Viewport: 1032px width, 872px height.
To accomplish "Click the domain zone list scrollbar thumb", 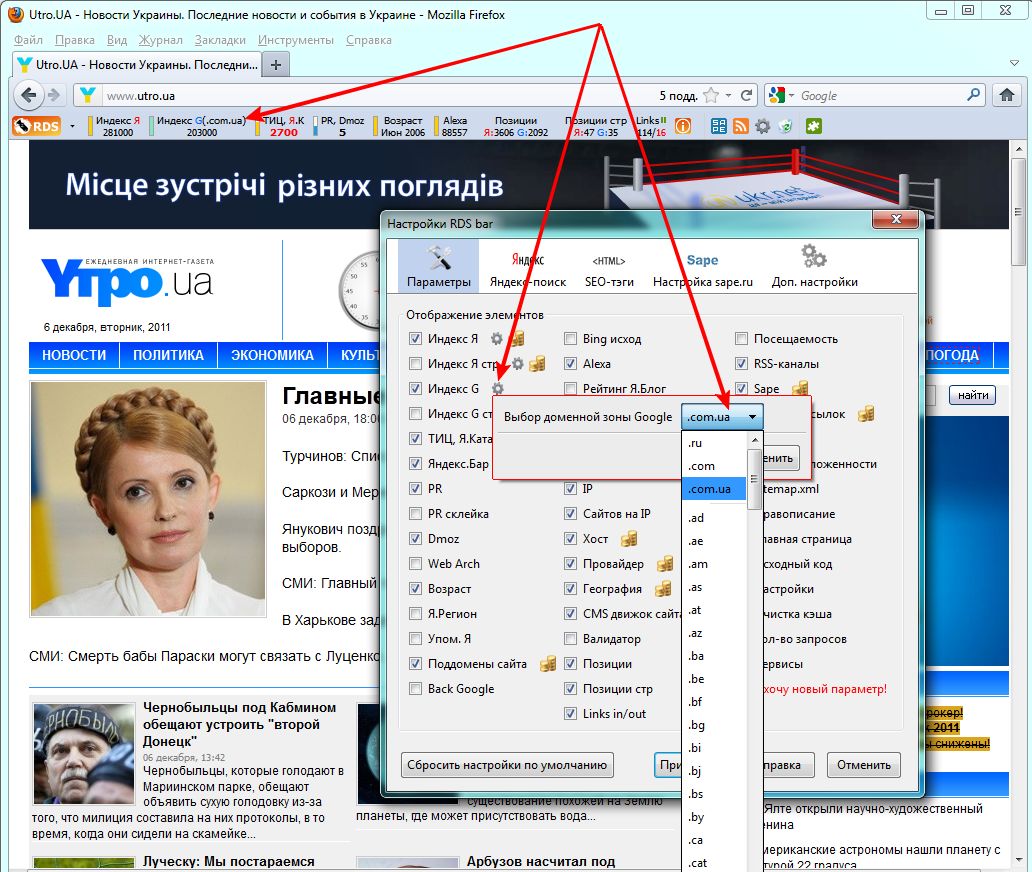I will tap(754, 479).
